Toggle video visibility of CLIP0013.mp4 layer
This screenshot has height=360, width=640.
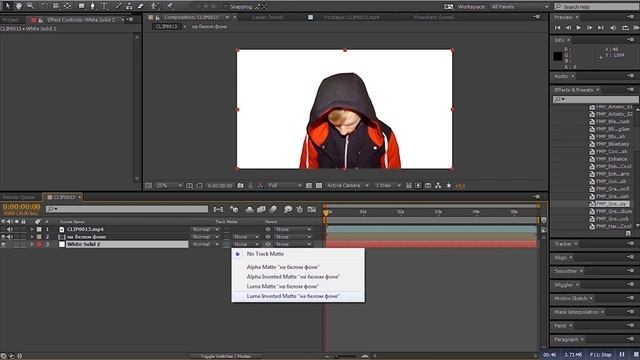pos(3,229)
